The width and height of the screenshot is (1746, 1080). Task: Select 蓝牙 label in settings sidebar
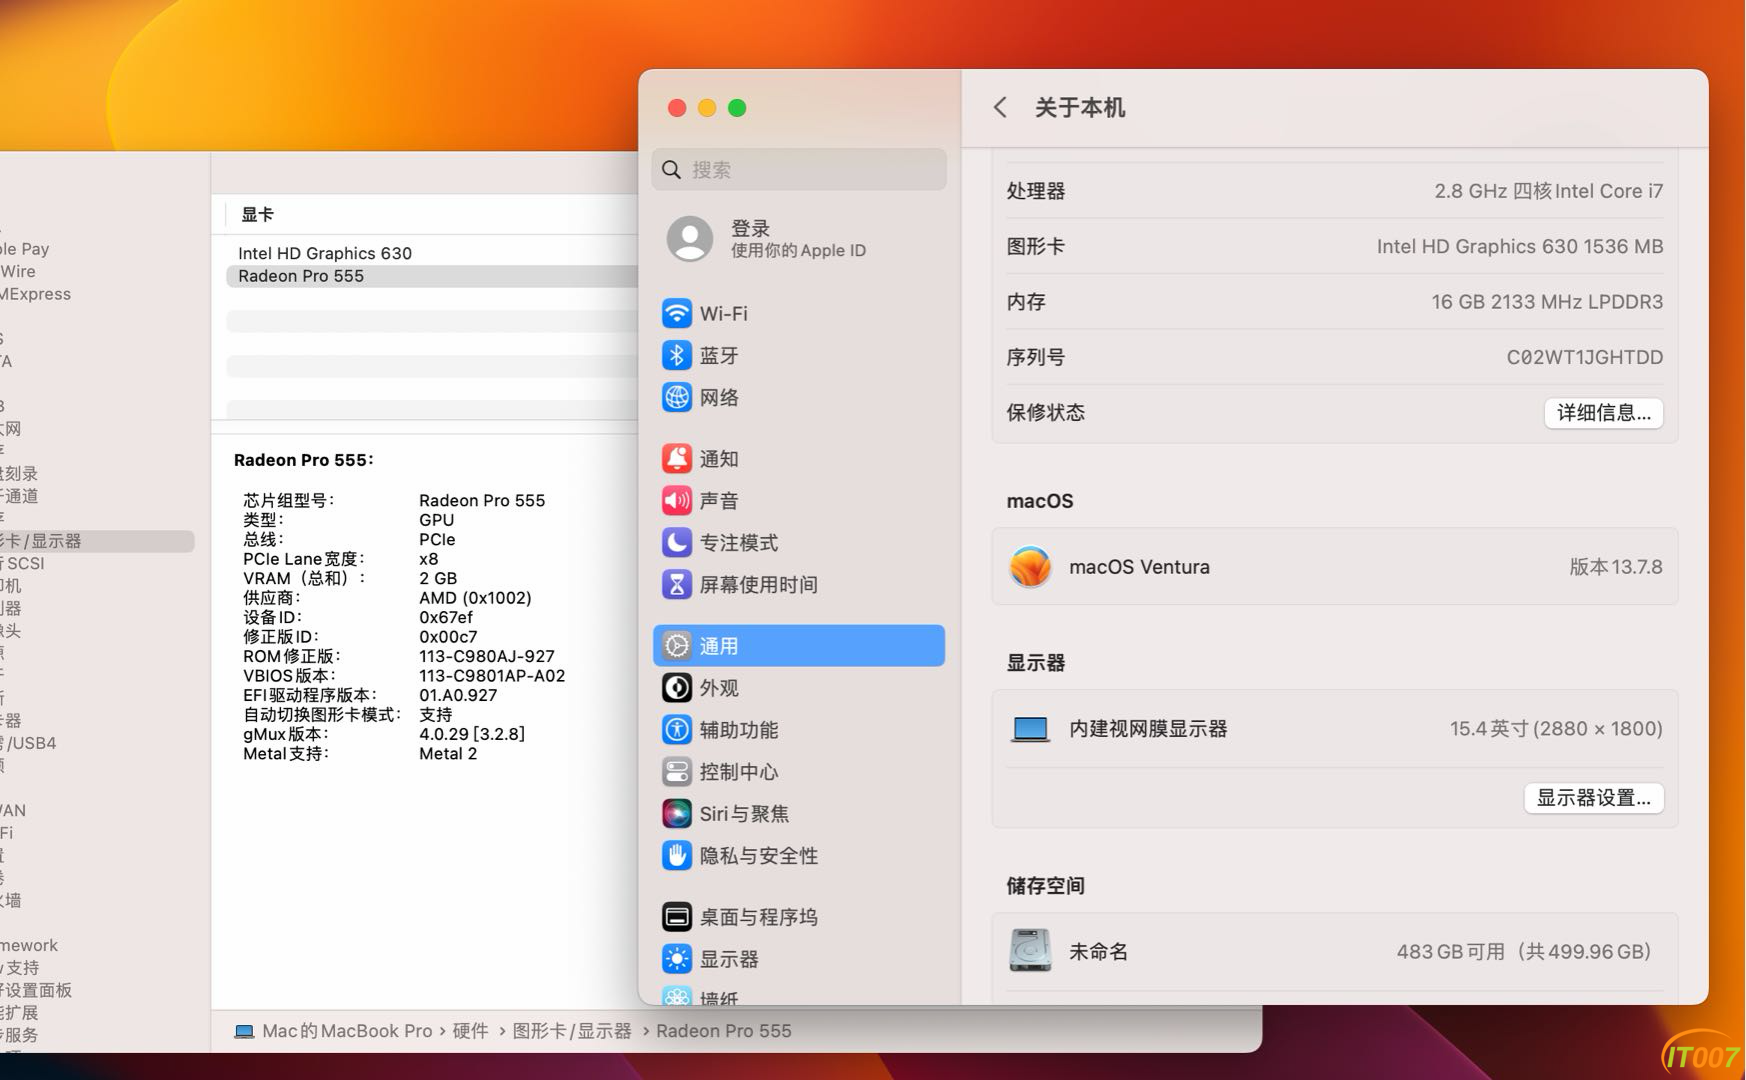tap(719, 355)
